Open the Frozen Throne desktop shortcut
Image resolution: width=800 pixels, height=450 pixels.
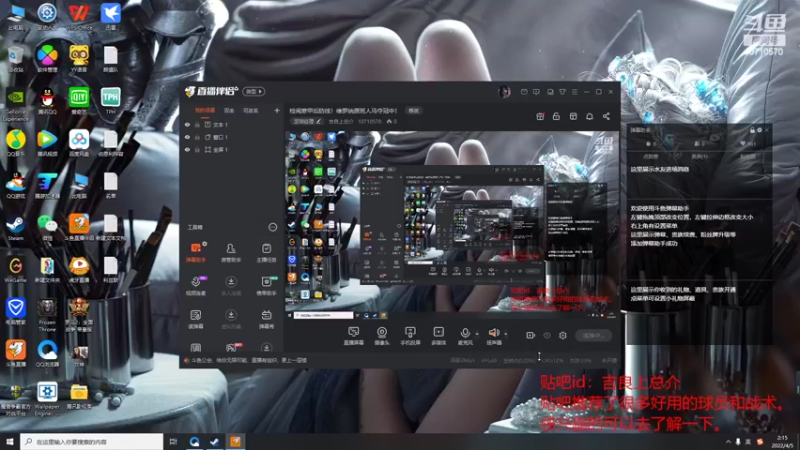pos(47,315)
